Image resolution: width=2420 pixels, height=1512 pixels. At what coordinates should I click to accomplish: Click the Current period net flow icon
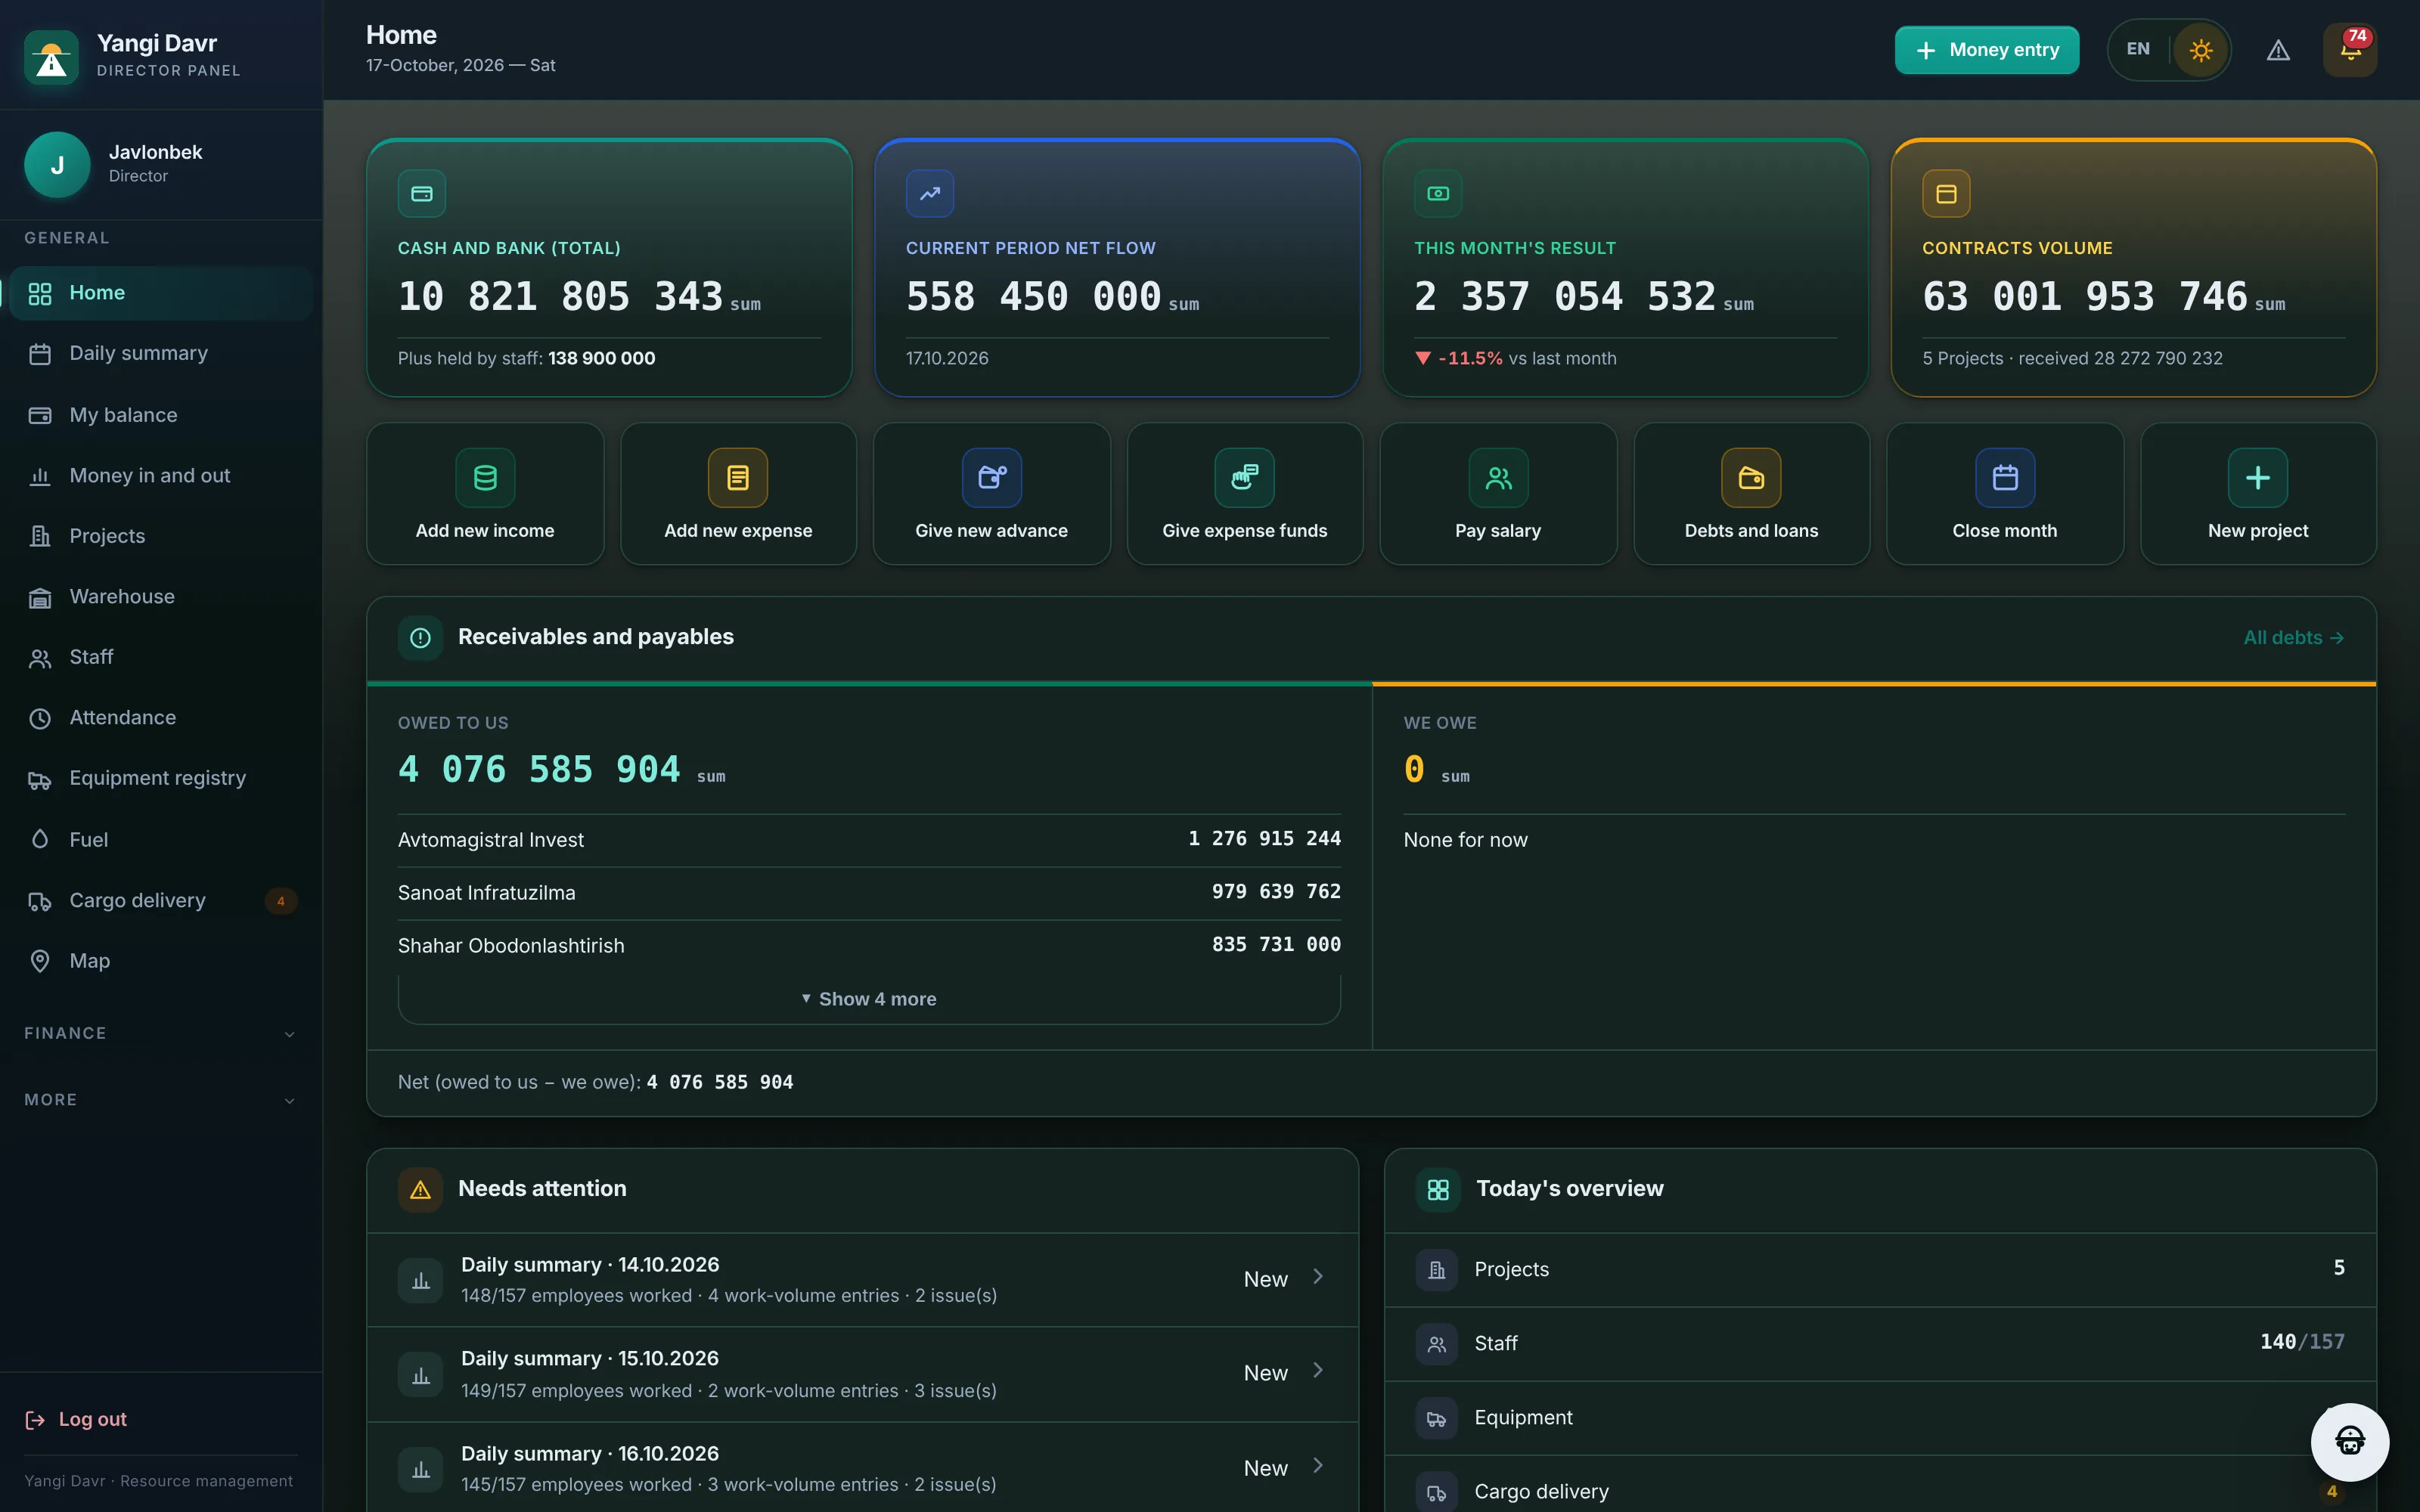930,194
